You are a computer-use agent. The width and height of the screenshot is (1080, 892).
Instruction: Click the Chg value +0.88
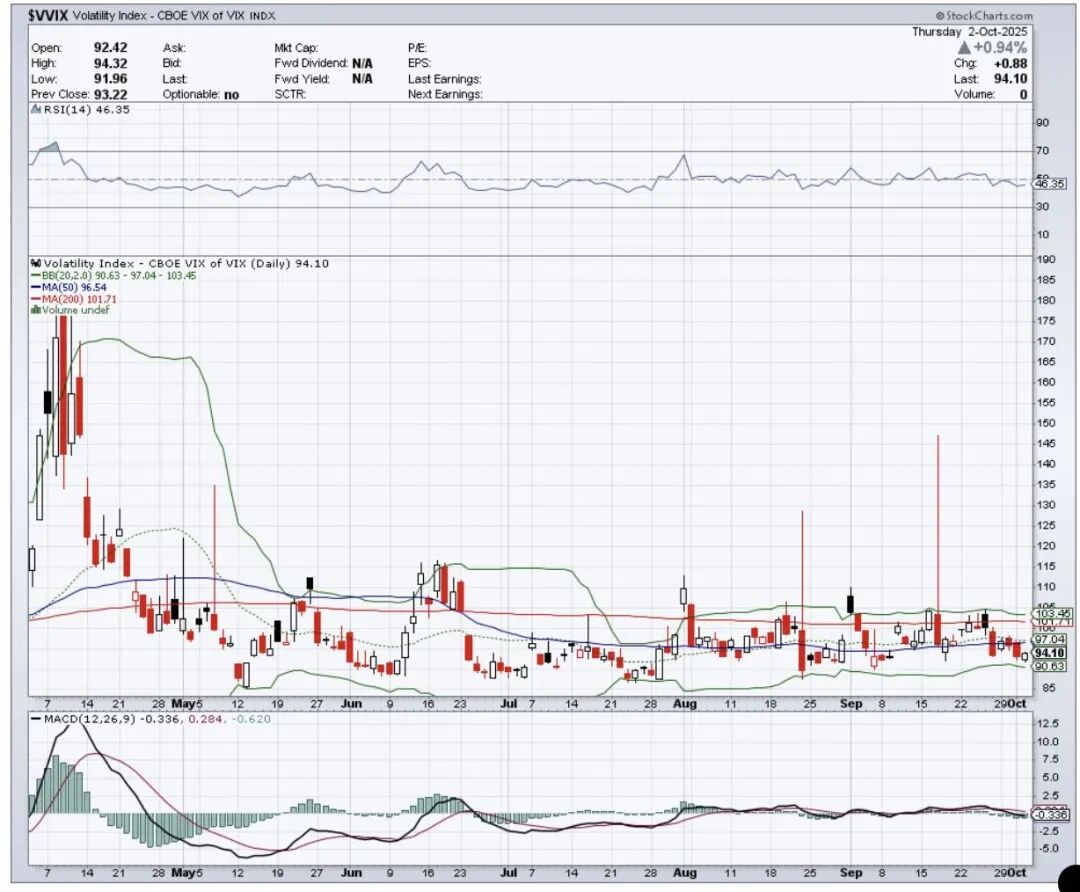tap(1010, 63)
